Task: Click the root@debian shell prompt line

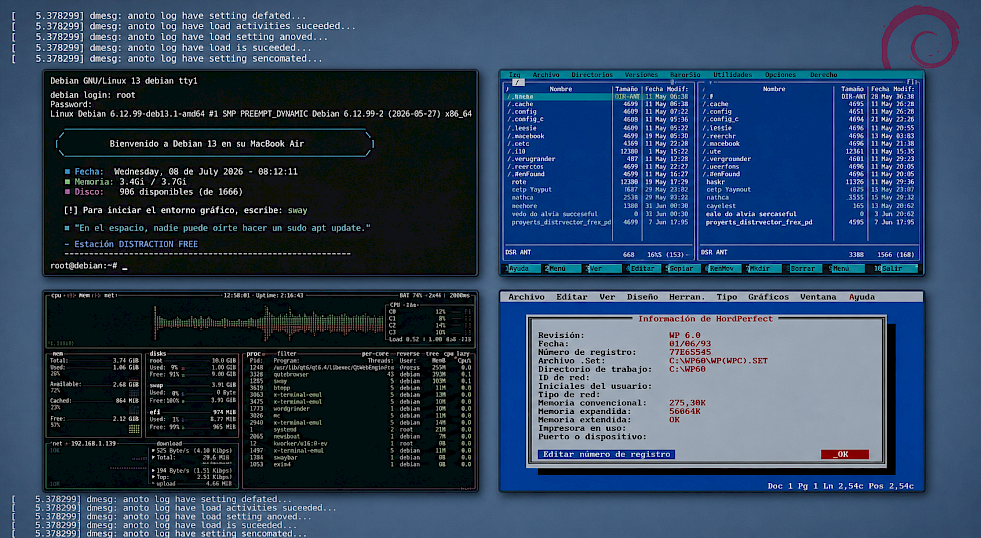Action: point(89,266)
